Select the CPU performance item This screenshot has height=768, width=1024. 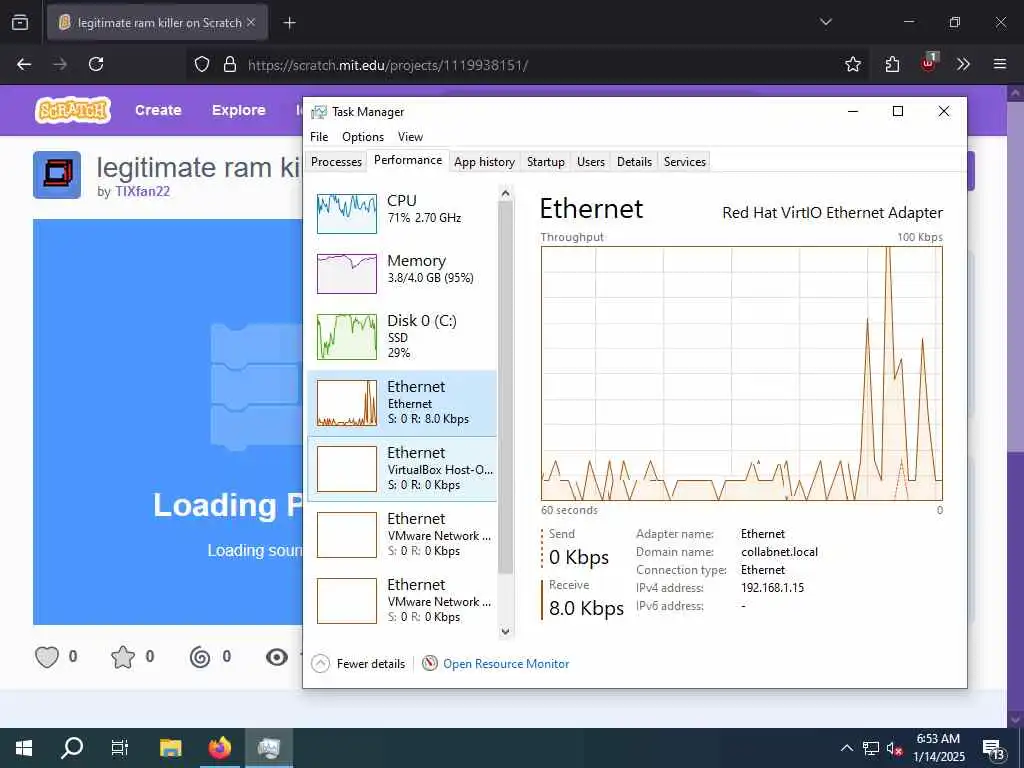(x=402, y=212)
